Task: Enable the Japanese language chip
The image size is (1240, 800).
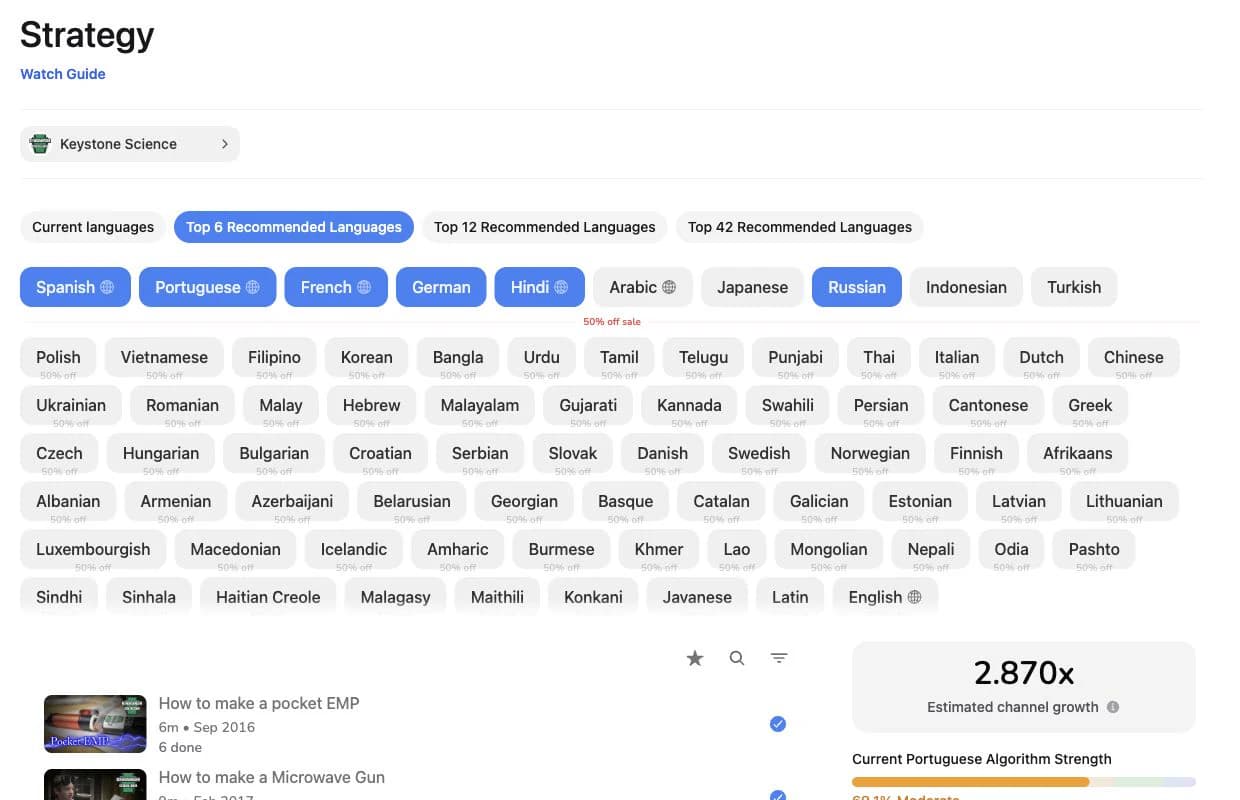Action: point(752,287)
